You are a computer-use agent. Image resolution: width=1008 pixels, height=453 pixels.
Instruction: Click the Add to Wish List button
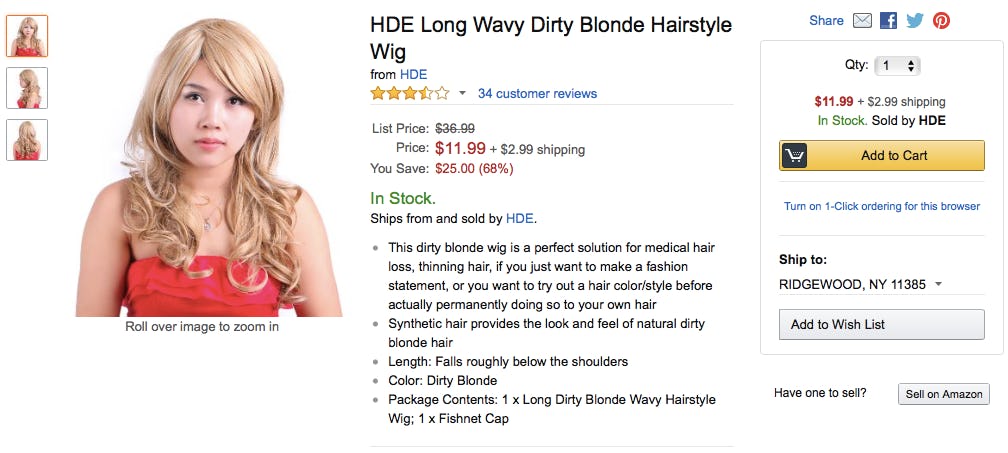(x=881, y=324)
